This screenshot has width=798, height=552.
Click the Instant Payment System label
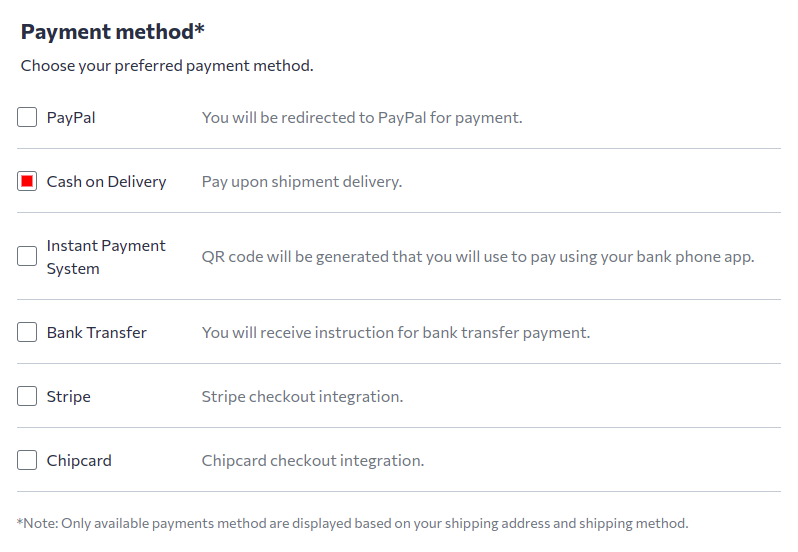(106, 257)
